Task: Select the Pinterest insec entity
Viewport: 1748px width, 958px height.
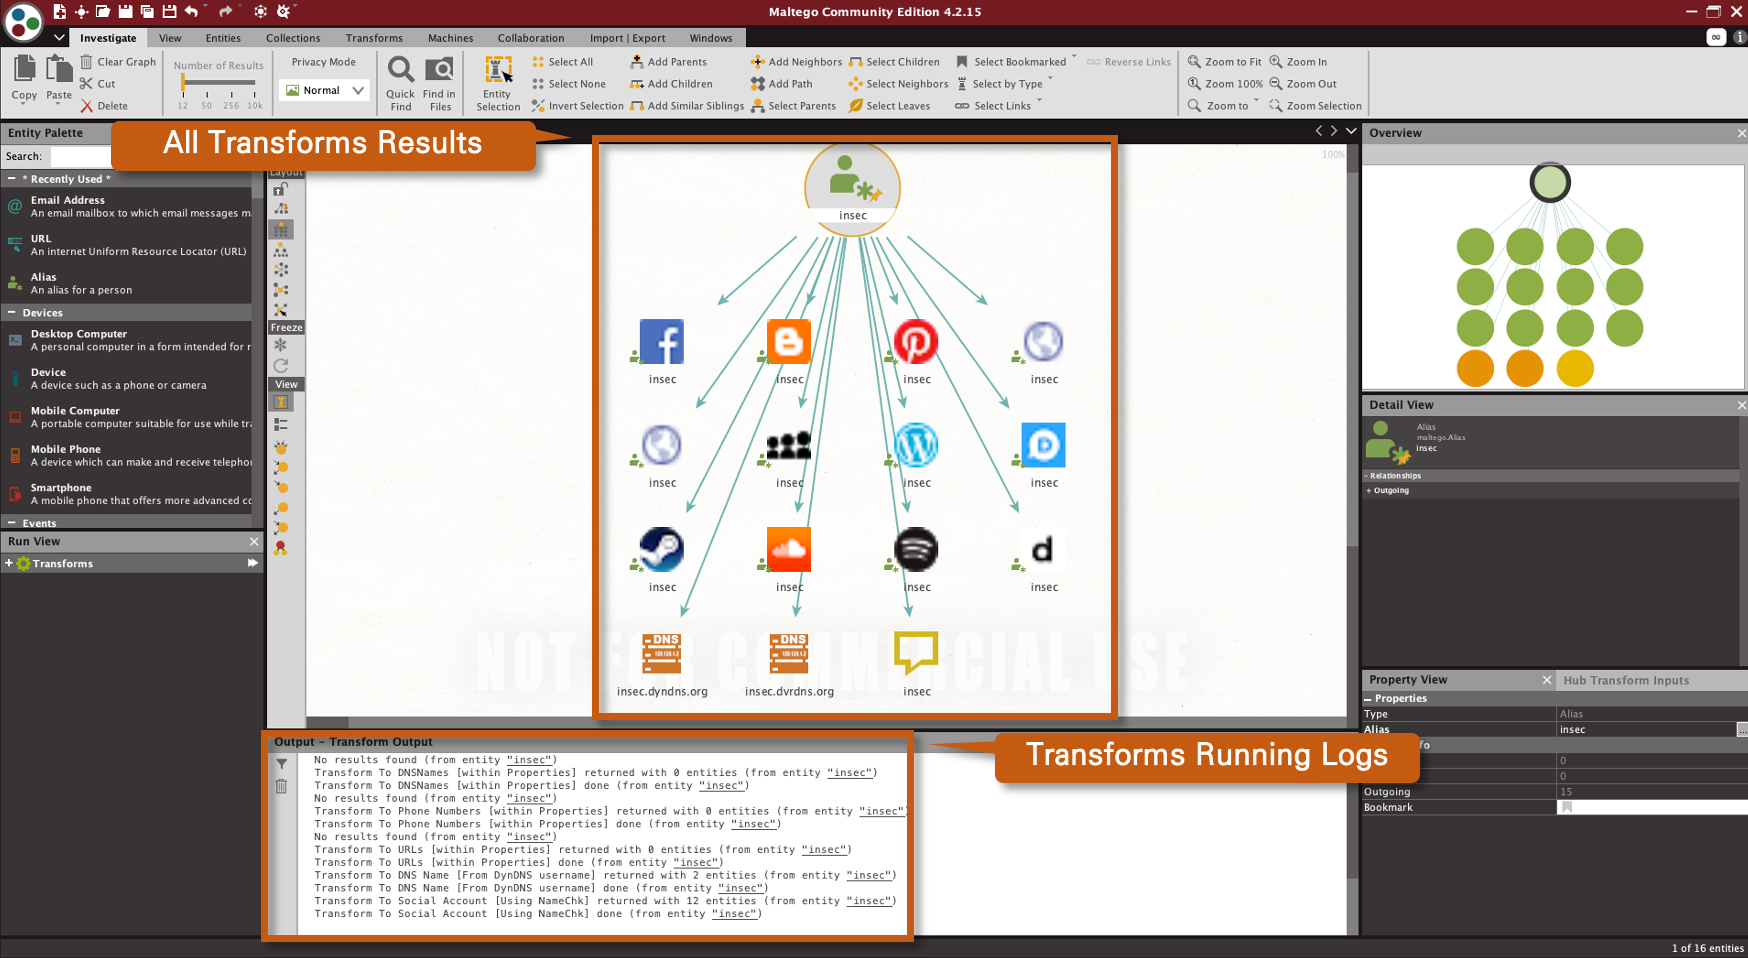Action: [x=916, y=342]
